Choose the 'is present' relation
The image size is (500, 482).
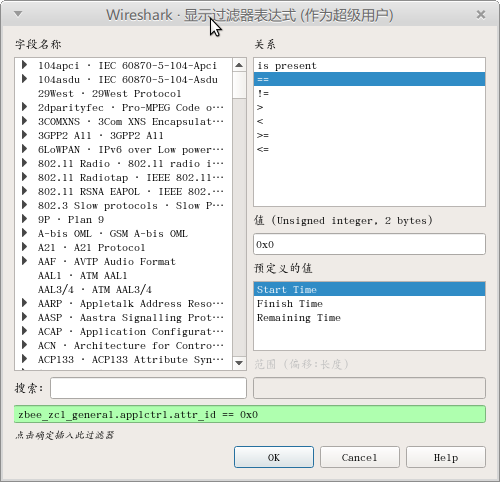[369, 66]
